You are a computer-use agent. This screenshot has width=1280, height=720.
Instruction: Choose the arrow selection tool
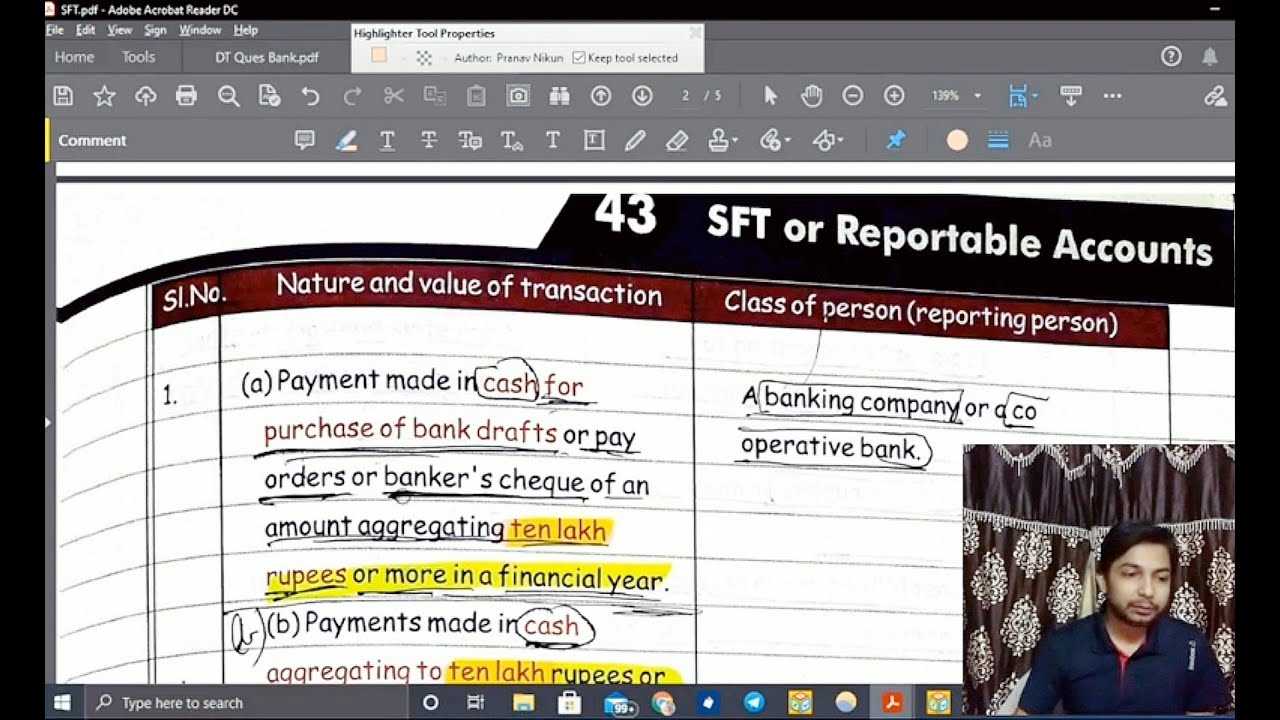pyautogui.click(x=770, y=96)
